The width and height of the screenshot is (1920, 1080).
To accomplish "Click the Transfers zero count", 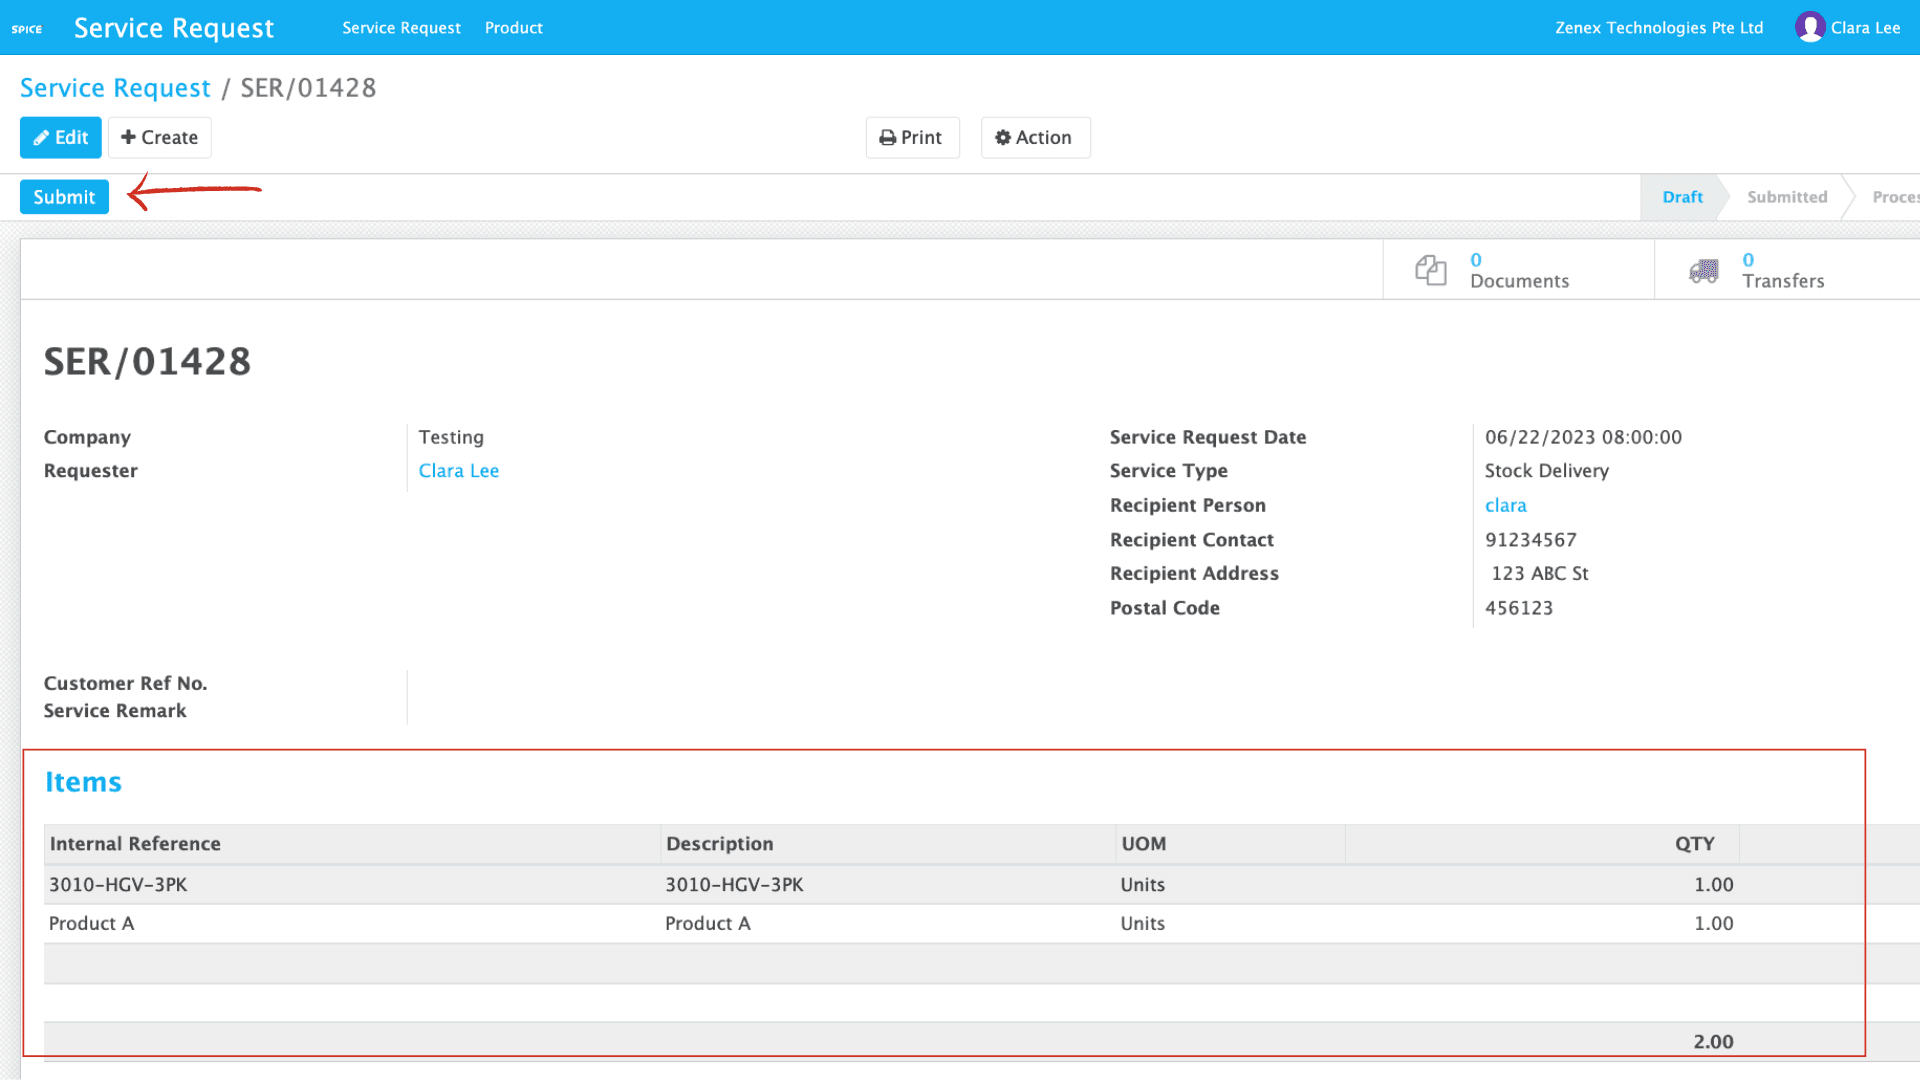I will [1748, 259].
